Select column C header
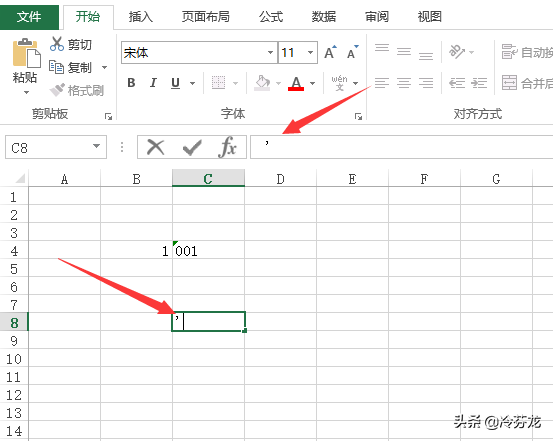This screenshot has width=553, height=441. coord(208,178)
